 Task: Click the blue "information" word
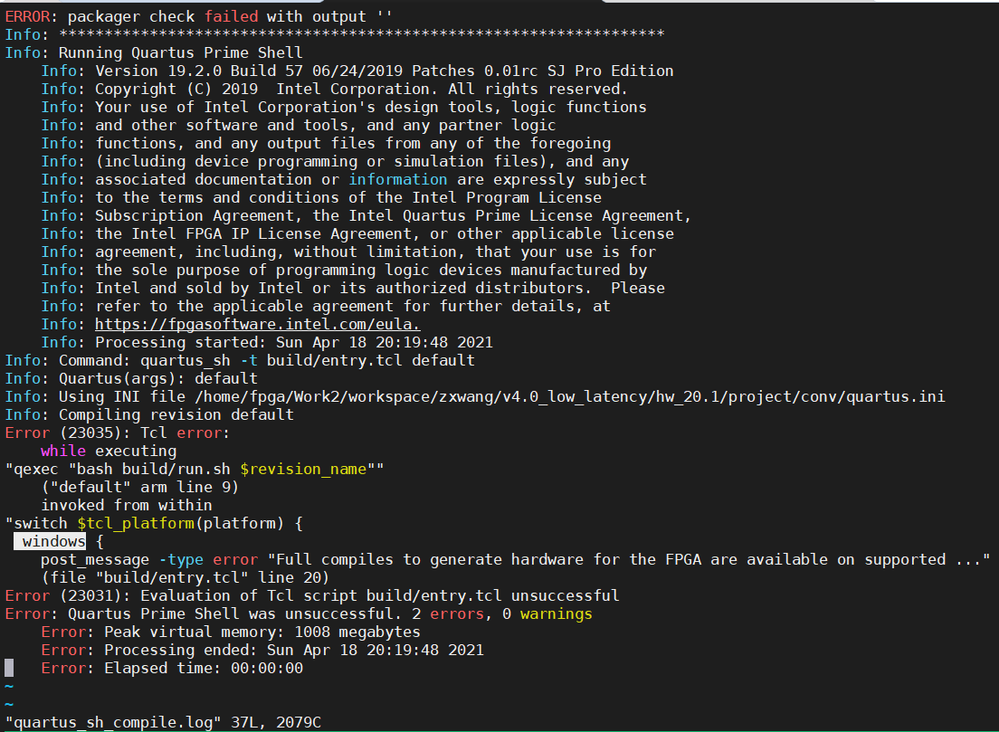tap(398, 180)
